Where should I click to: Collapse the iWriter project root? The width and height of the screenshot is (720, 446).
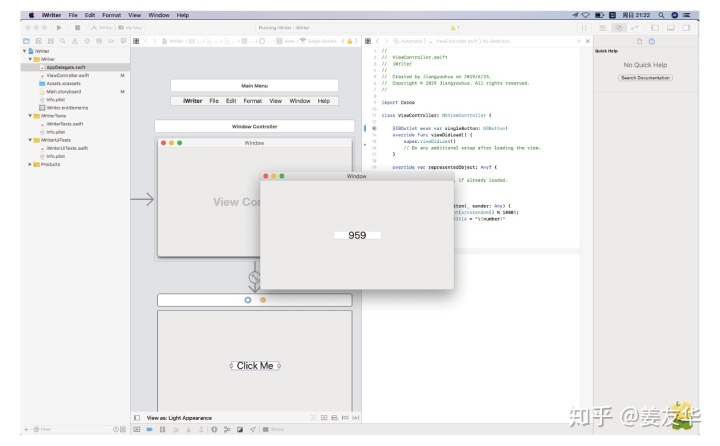(24, 51)
